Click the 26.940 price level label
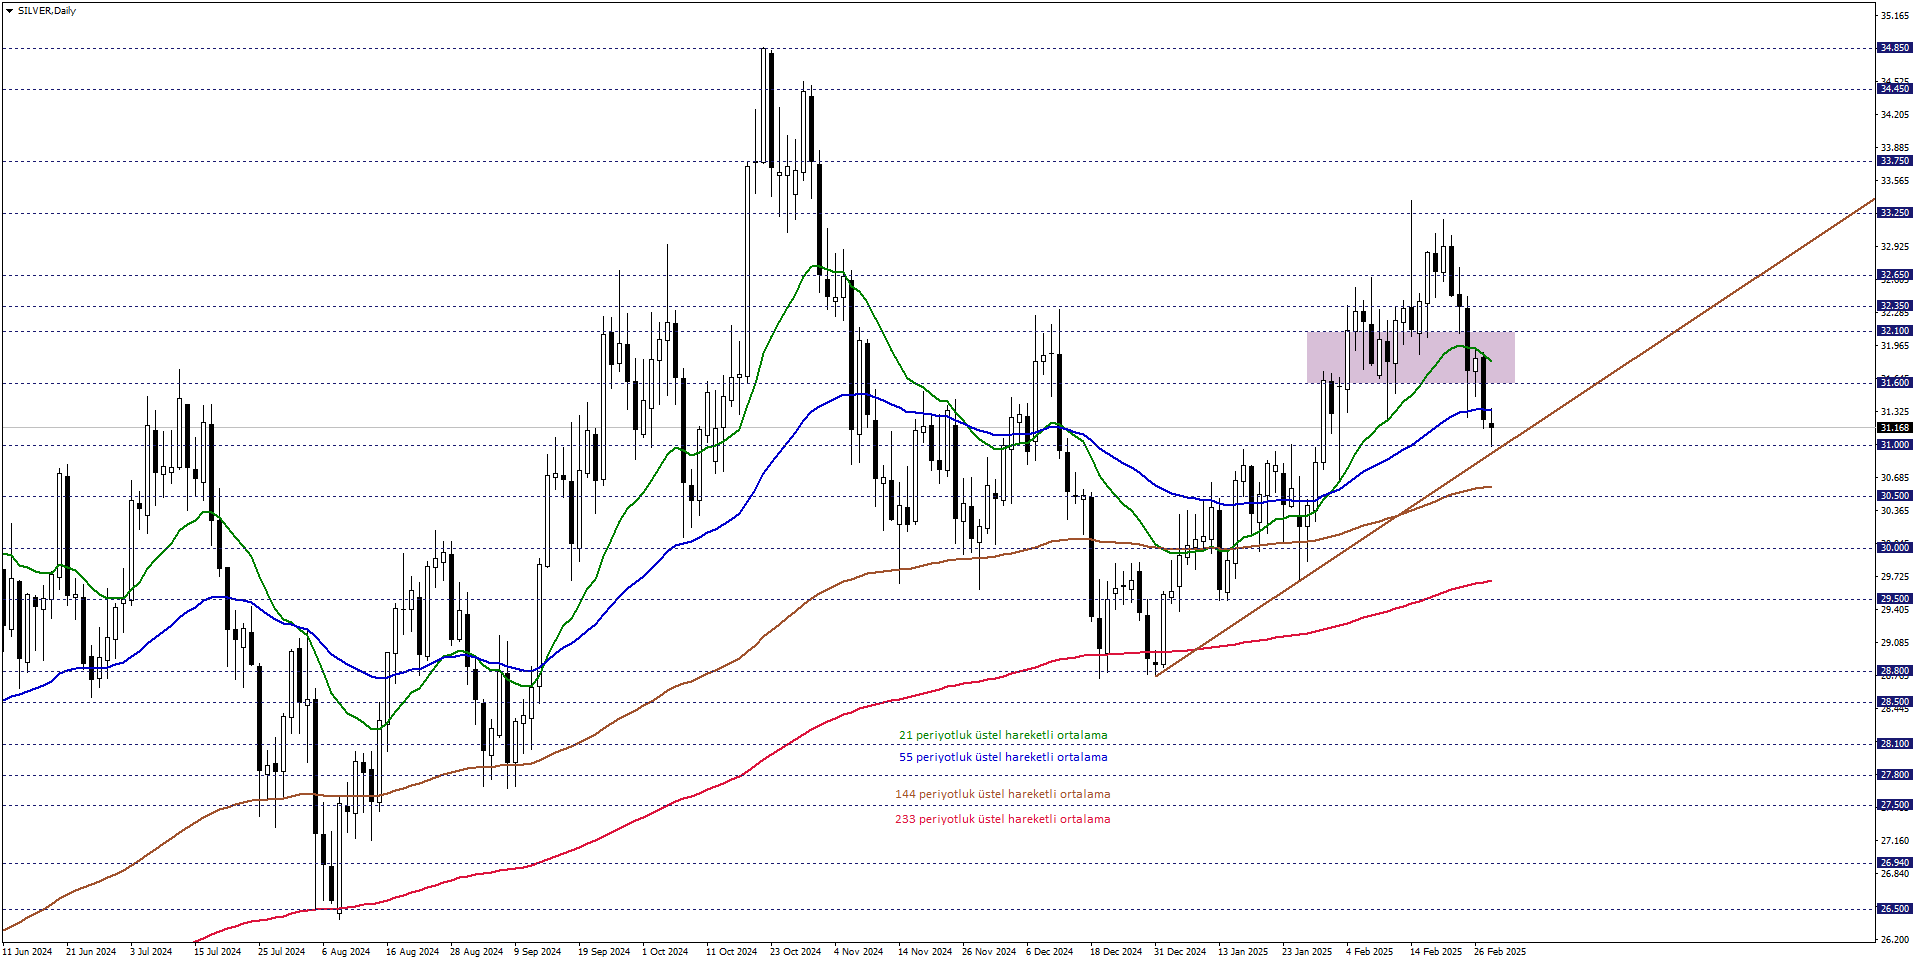This screenshot has height=963, width=1916. (x=1894, y=863)
